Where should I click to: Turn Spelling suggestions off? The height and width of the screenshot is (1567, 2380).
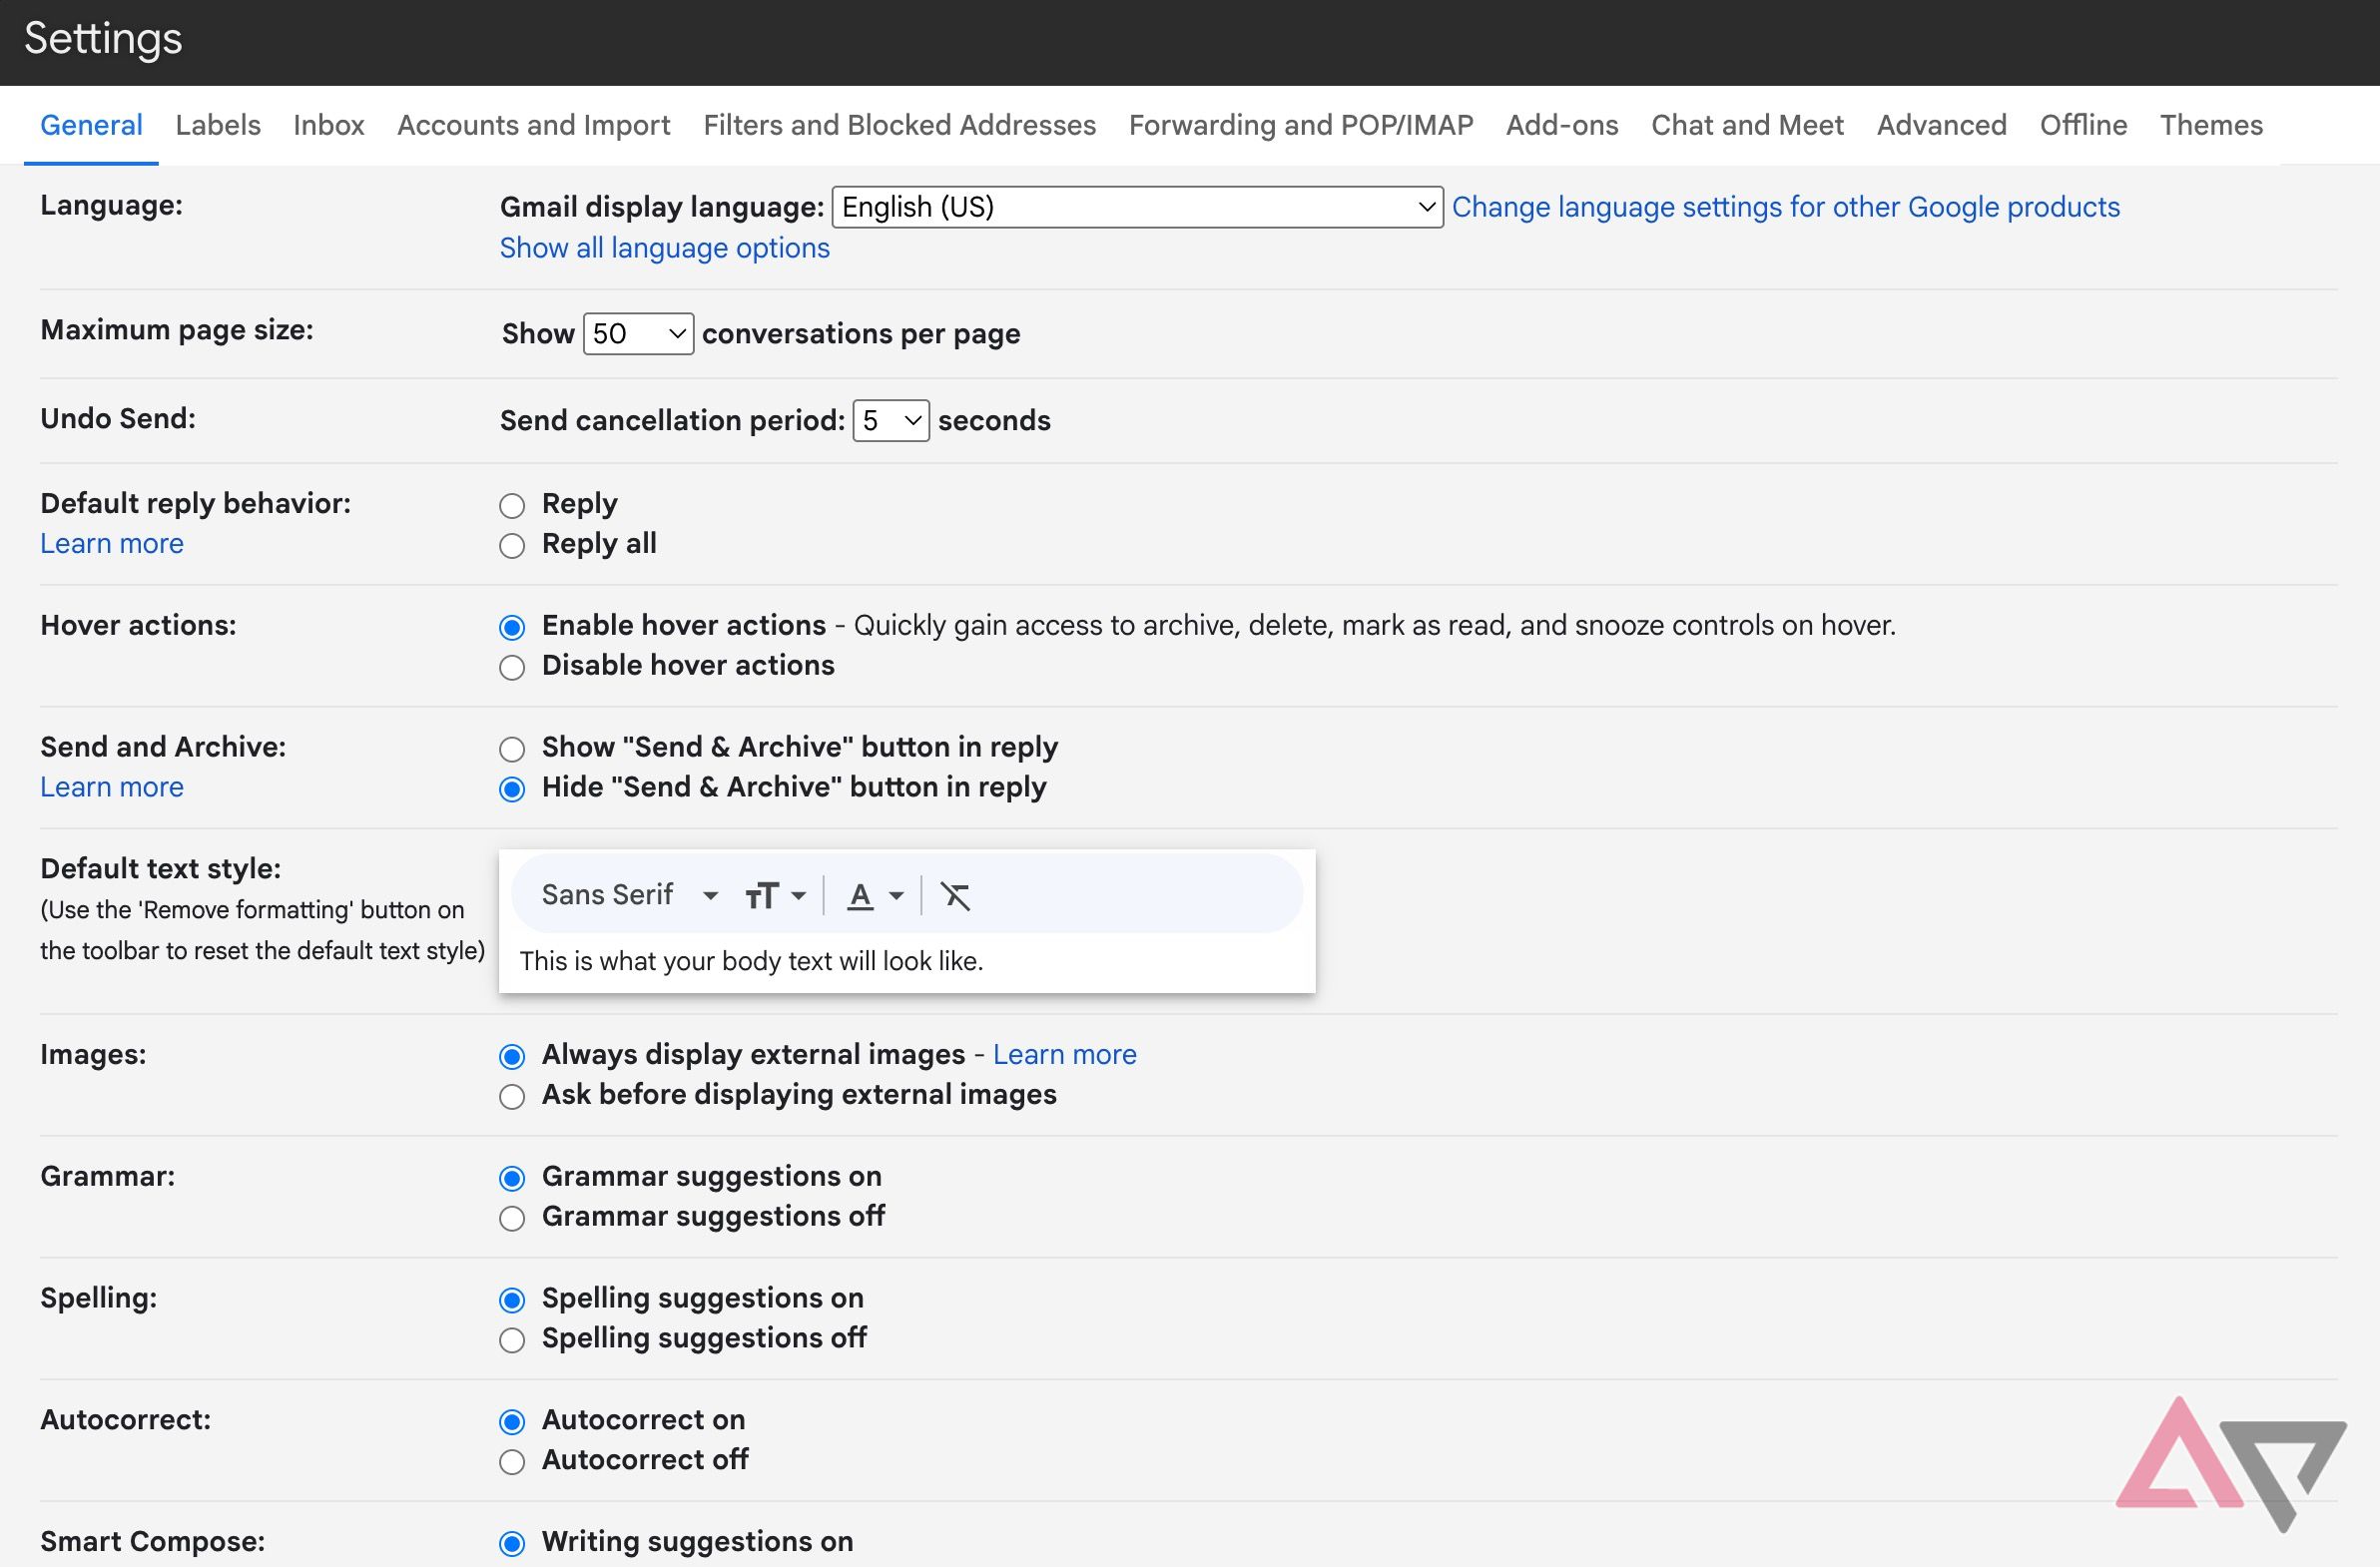pos(512,1340)
